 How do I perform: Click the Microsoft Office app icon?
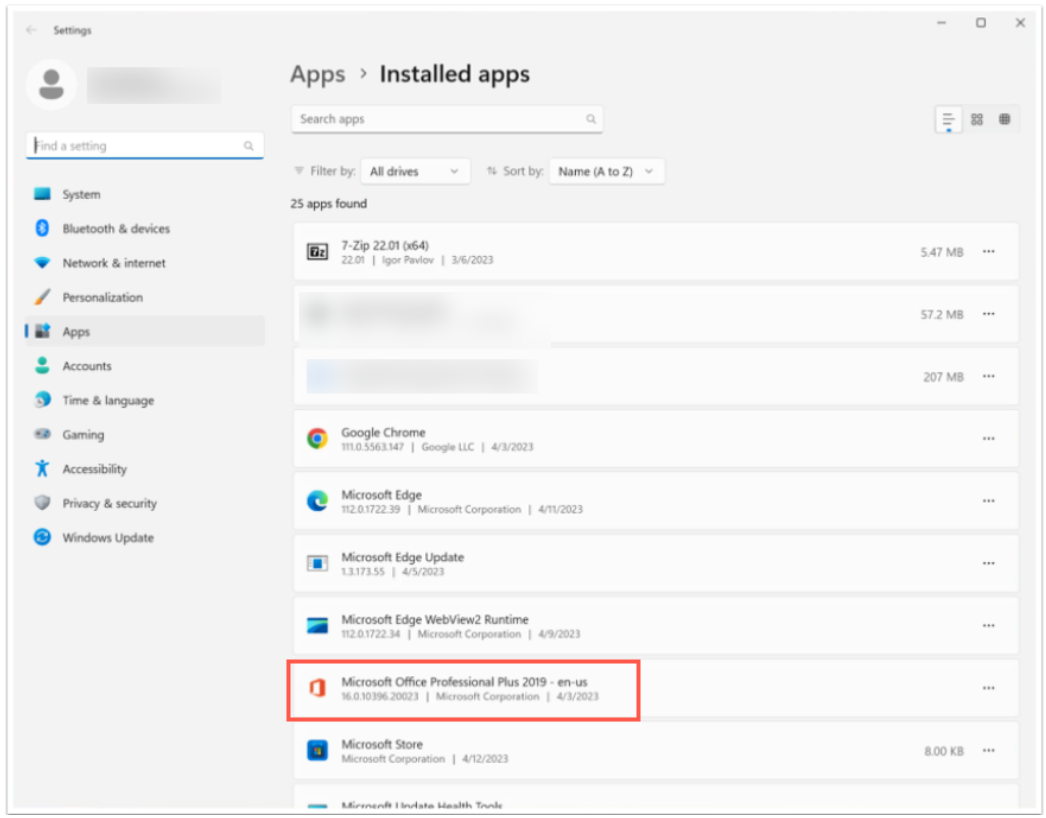pos(317,688)
